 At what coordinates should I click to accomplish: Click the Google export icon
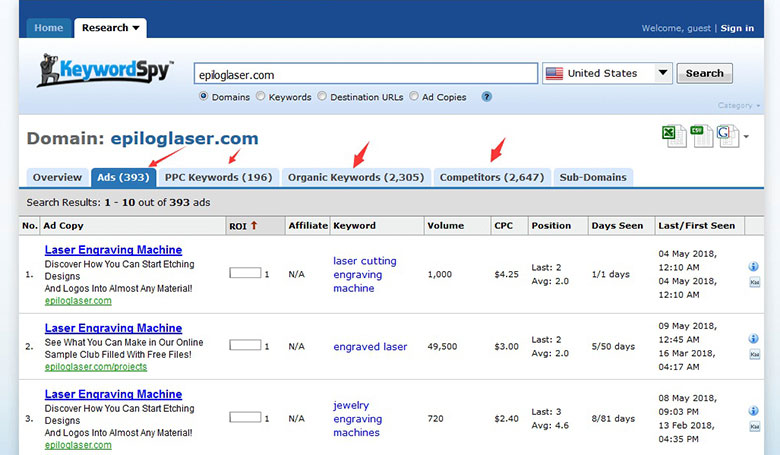(x=728, y=136)
